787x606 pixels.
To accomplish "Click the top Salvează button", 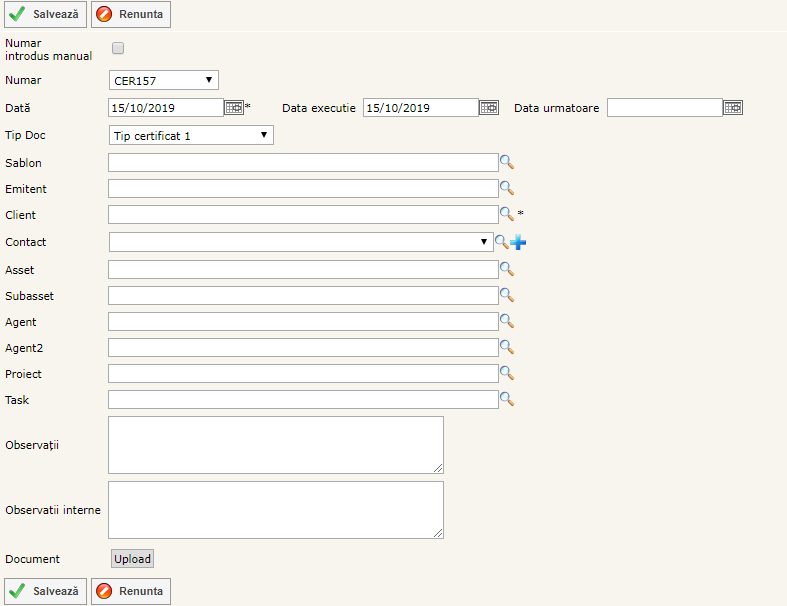I will 45,14.
